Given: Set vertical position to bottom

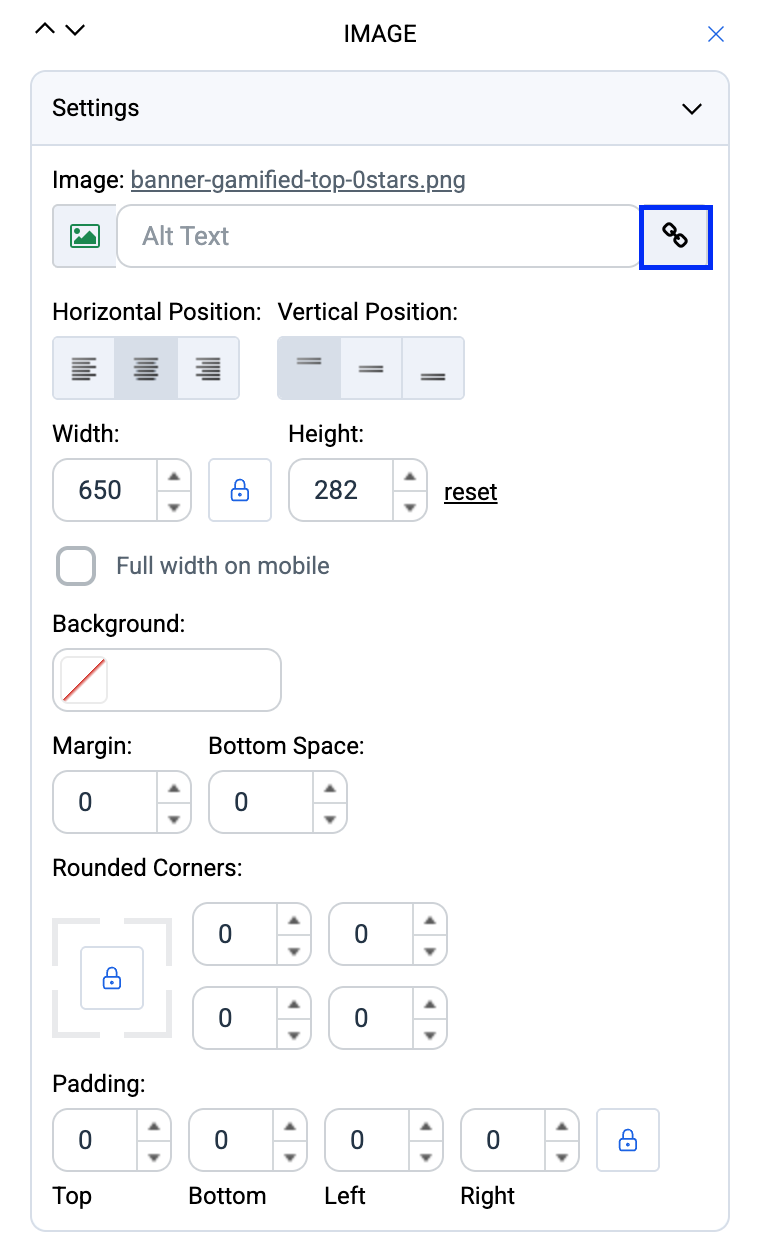Looking at the screenshot, I should (x=433, y=368).
